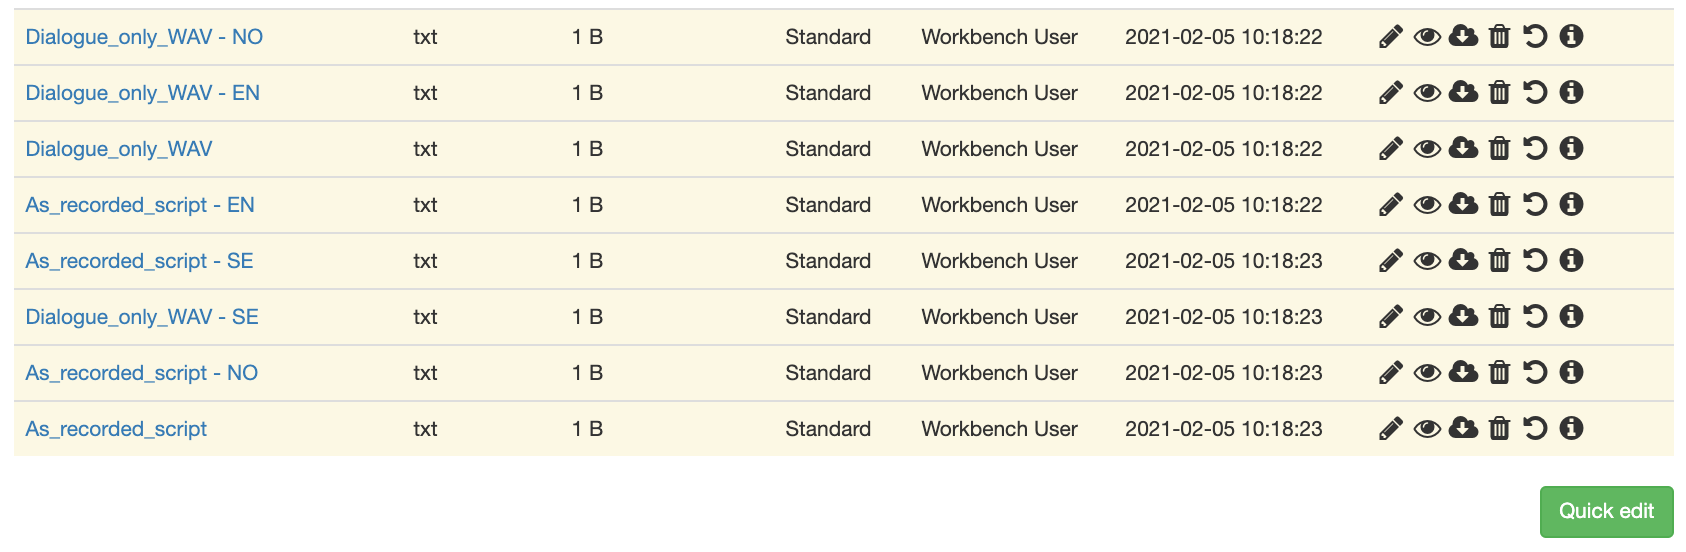The height and width of the screenshot is (552, 1686).
Task: Revert Dialogue_only_WAV using undo icon
Action: pos(1535,148)
